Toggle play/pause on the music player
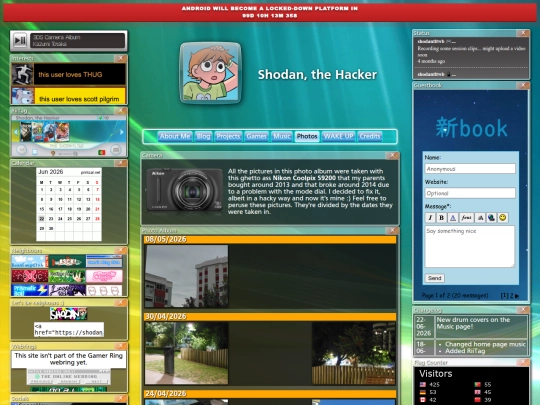This screenshot has height=405, width=540. click(20, 41)
